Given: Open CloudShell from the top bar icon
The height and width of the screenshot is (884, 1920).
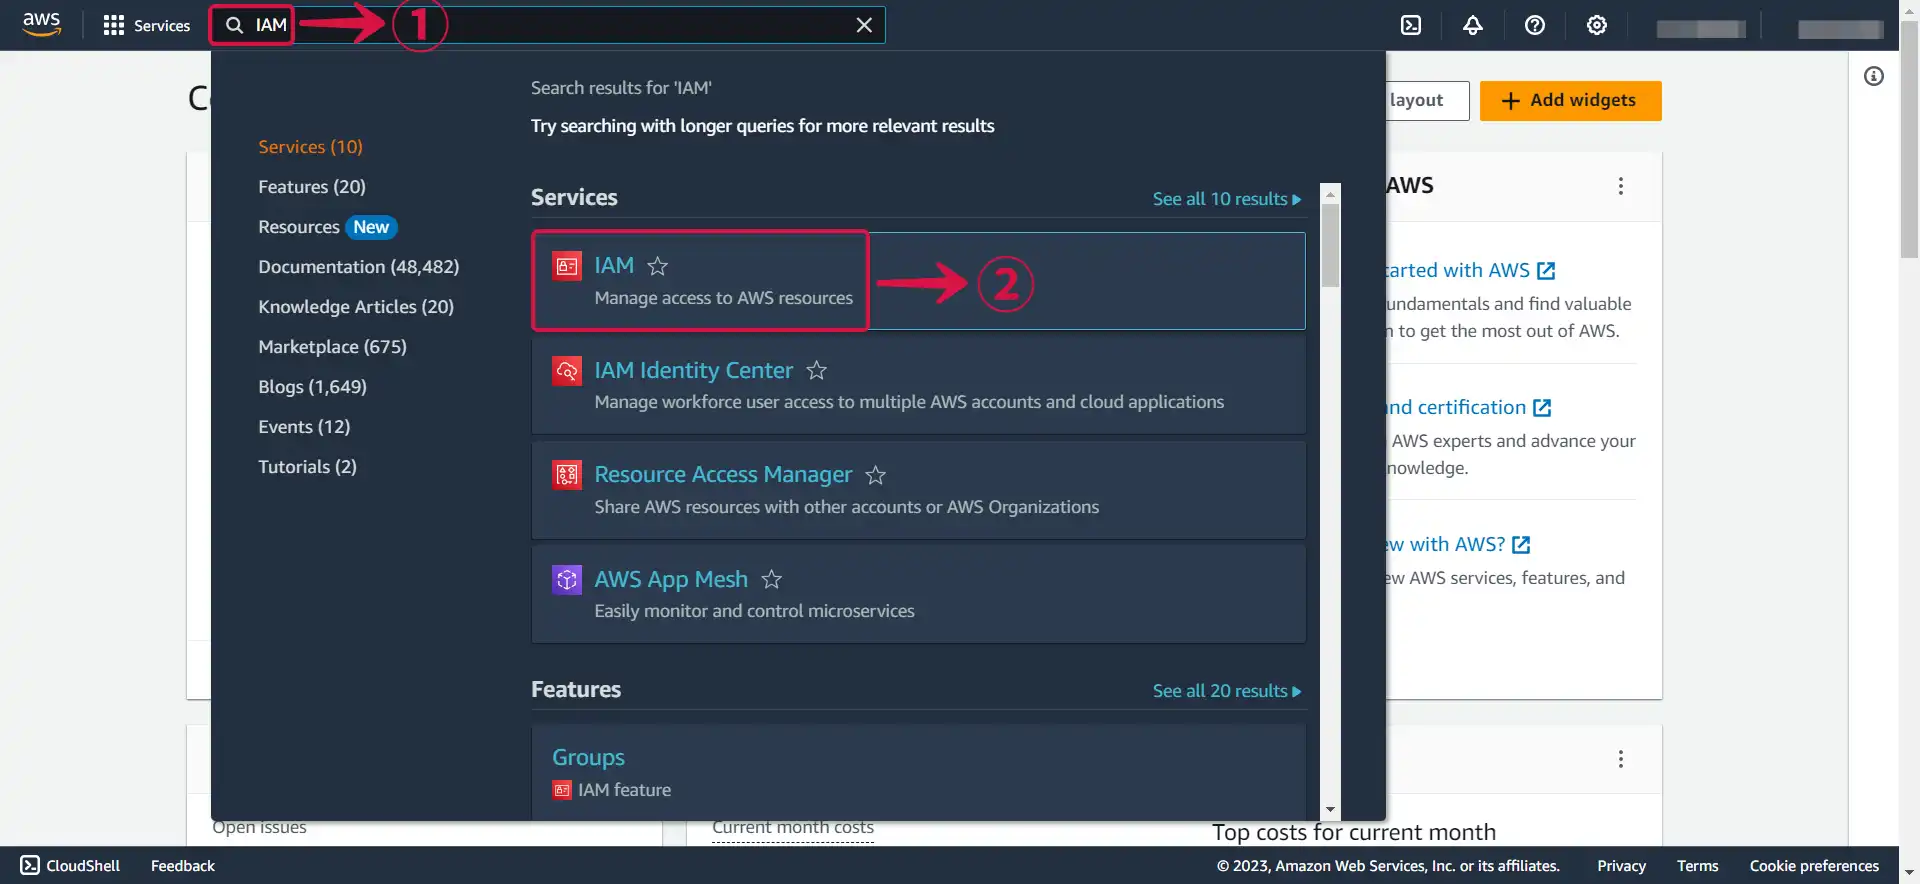Looking at the screenshot, I should tap(1411, 25).
